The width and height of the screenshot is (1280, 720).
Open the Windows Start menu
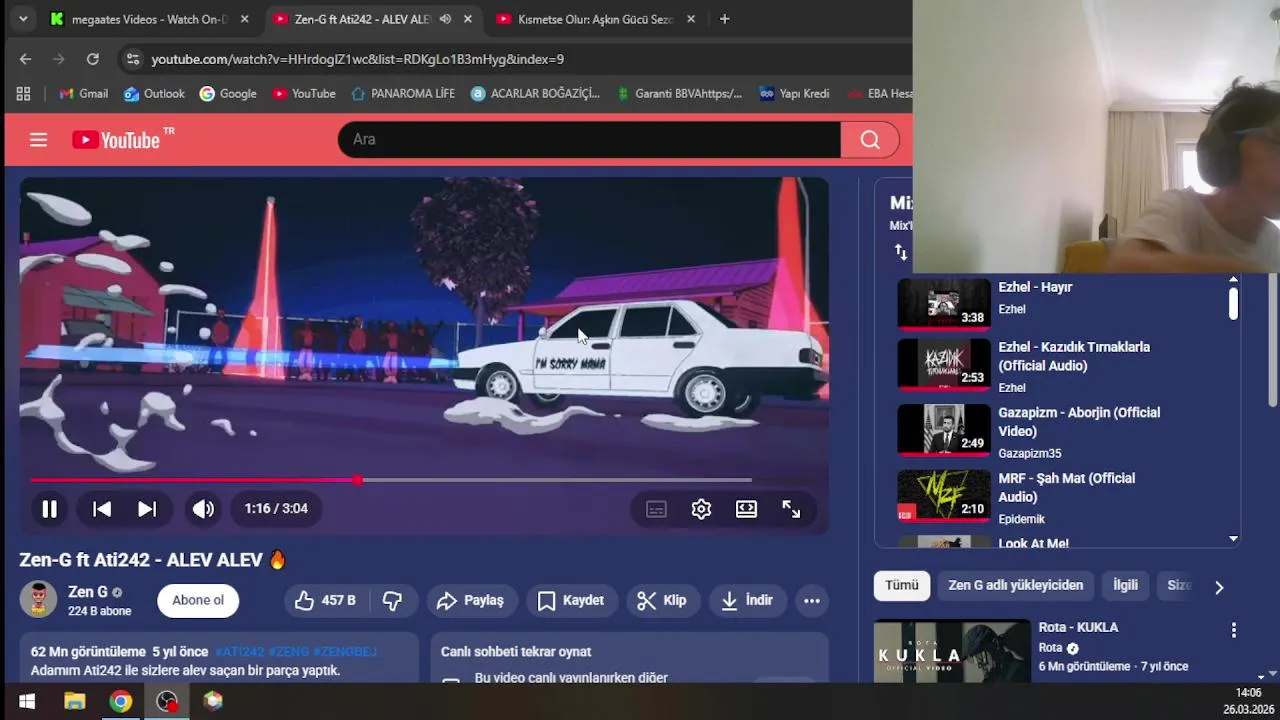(27, 701)
